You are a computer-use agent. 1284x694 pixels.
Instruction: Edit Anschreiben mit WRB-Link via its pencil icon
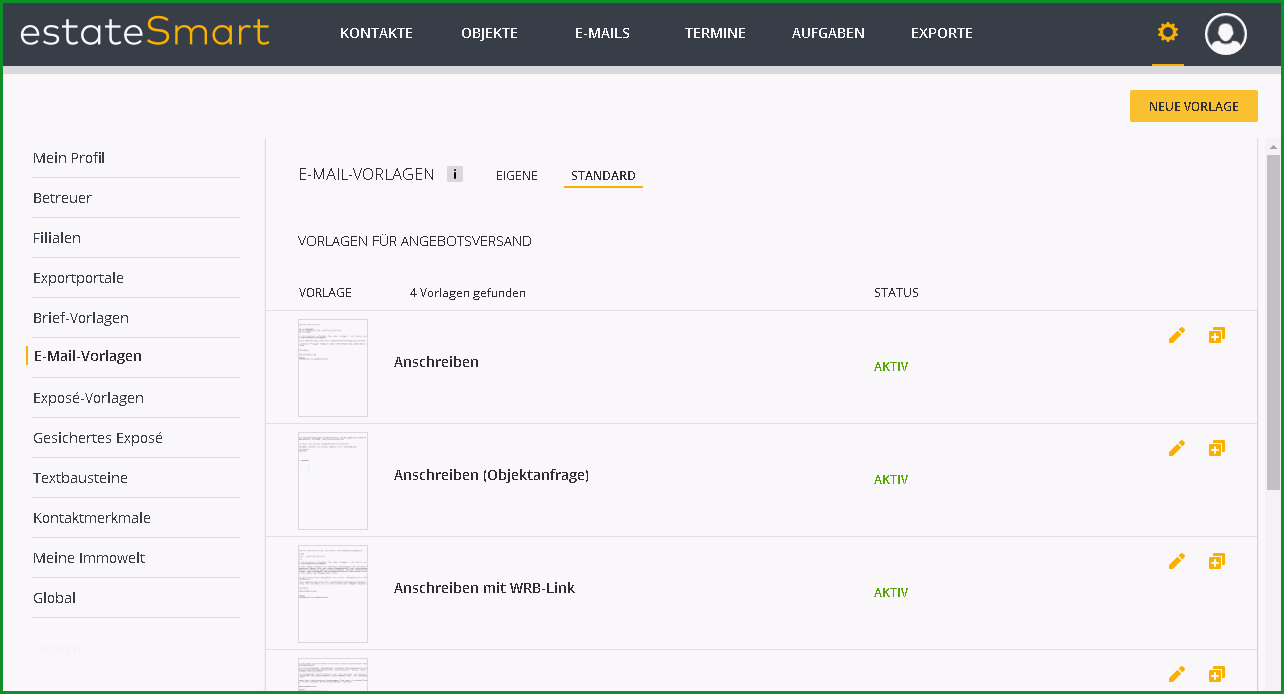coord(1177,562)
